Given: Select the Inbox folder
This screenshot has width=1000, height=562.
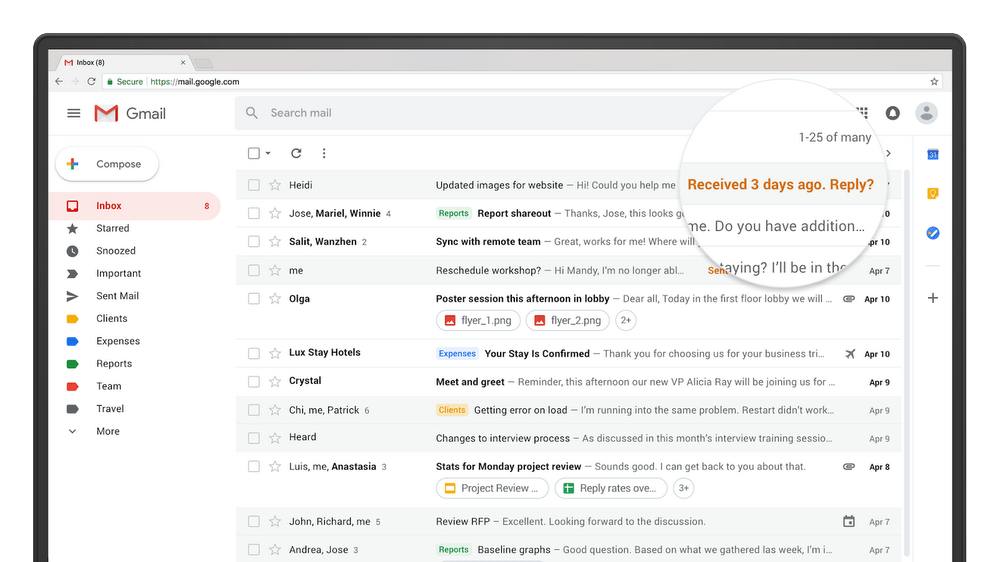Looking at the screenshot, I should click(x=135, y=205).
